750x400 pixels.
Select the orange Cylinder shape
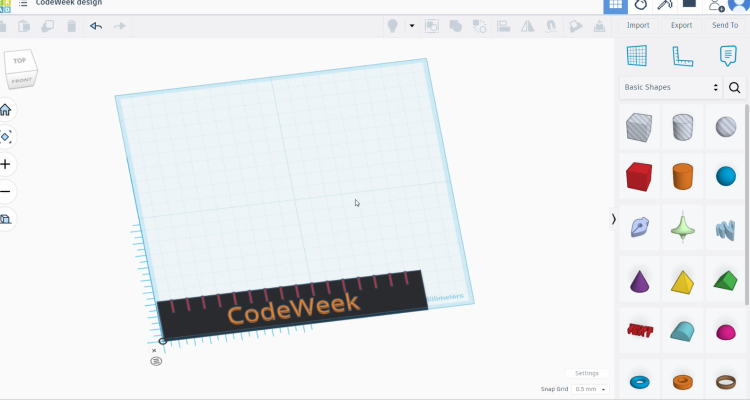(x=683, y=177)
